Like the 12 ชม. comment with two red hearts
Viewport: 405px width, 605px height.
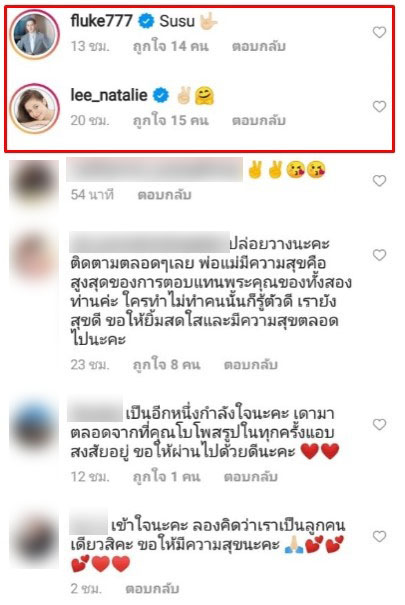tap(380, 424)
